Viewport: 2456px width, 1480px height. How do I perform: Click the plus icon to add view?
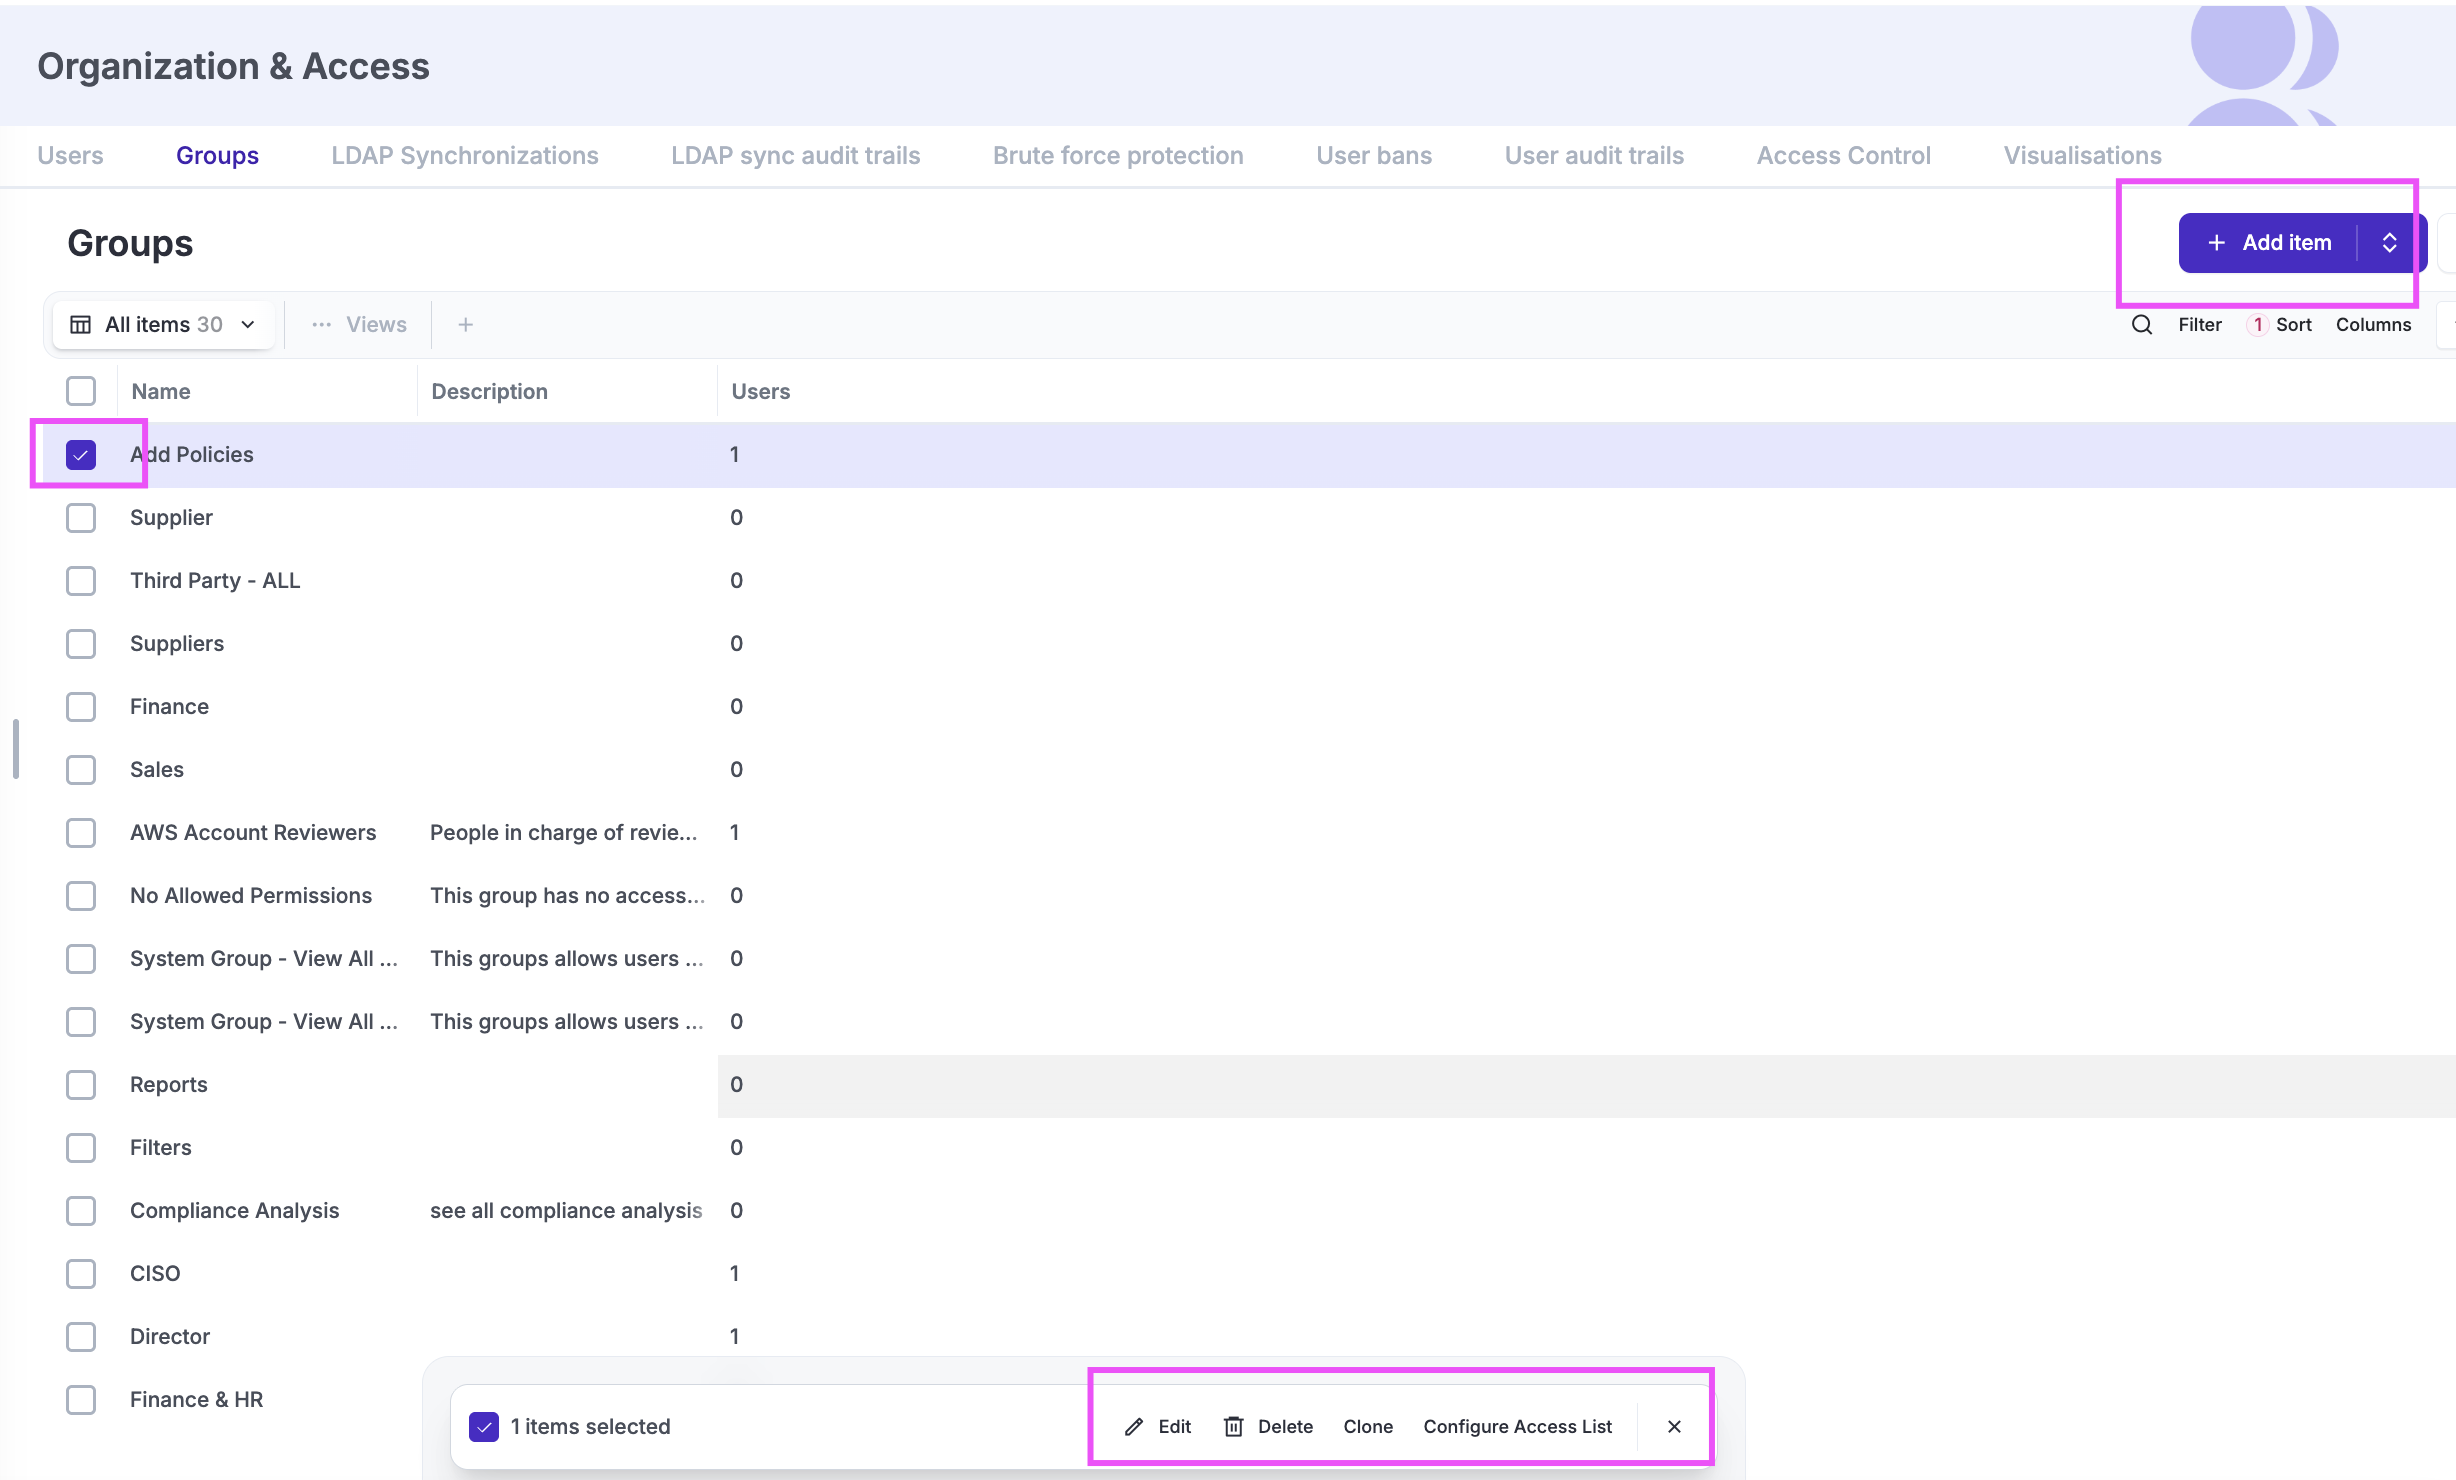[x=465, y=325]
